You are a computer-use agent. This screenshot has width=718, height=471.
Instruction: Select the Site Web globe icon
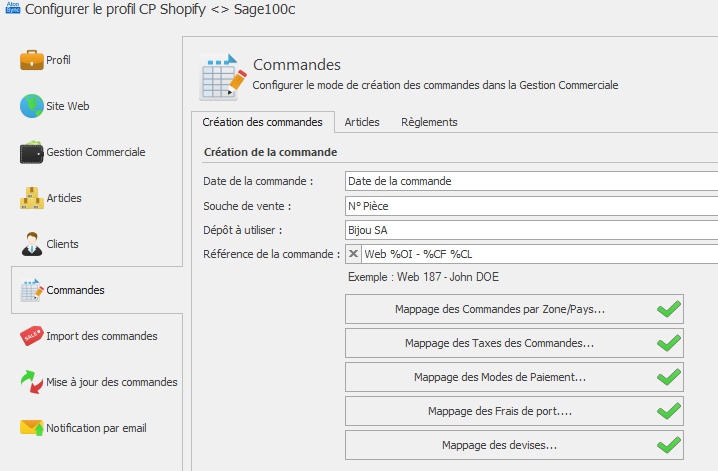[32, 106]
